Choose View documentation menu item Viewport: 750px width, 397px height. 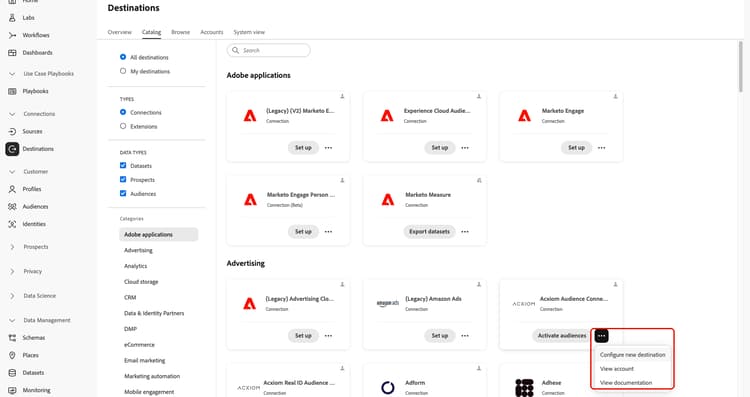[x=626, y=383]
